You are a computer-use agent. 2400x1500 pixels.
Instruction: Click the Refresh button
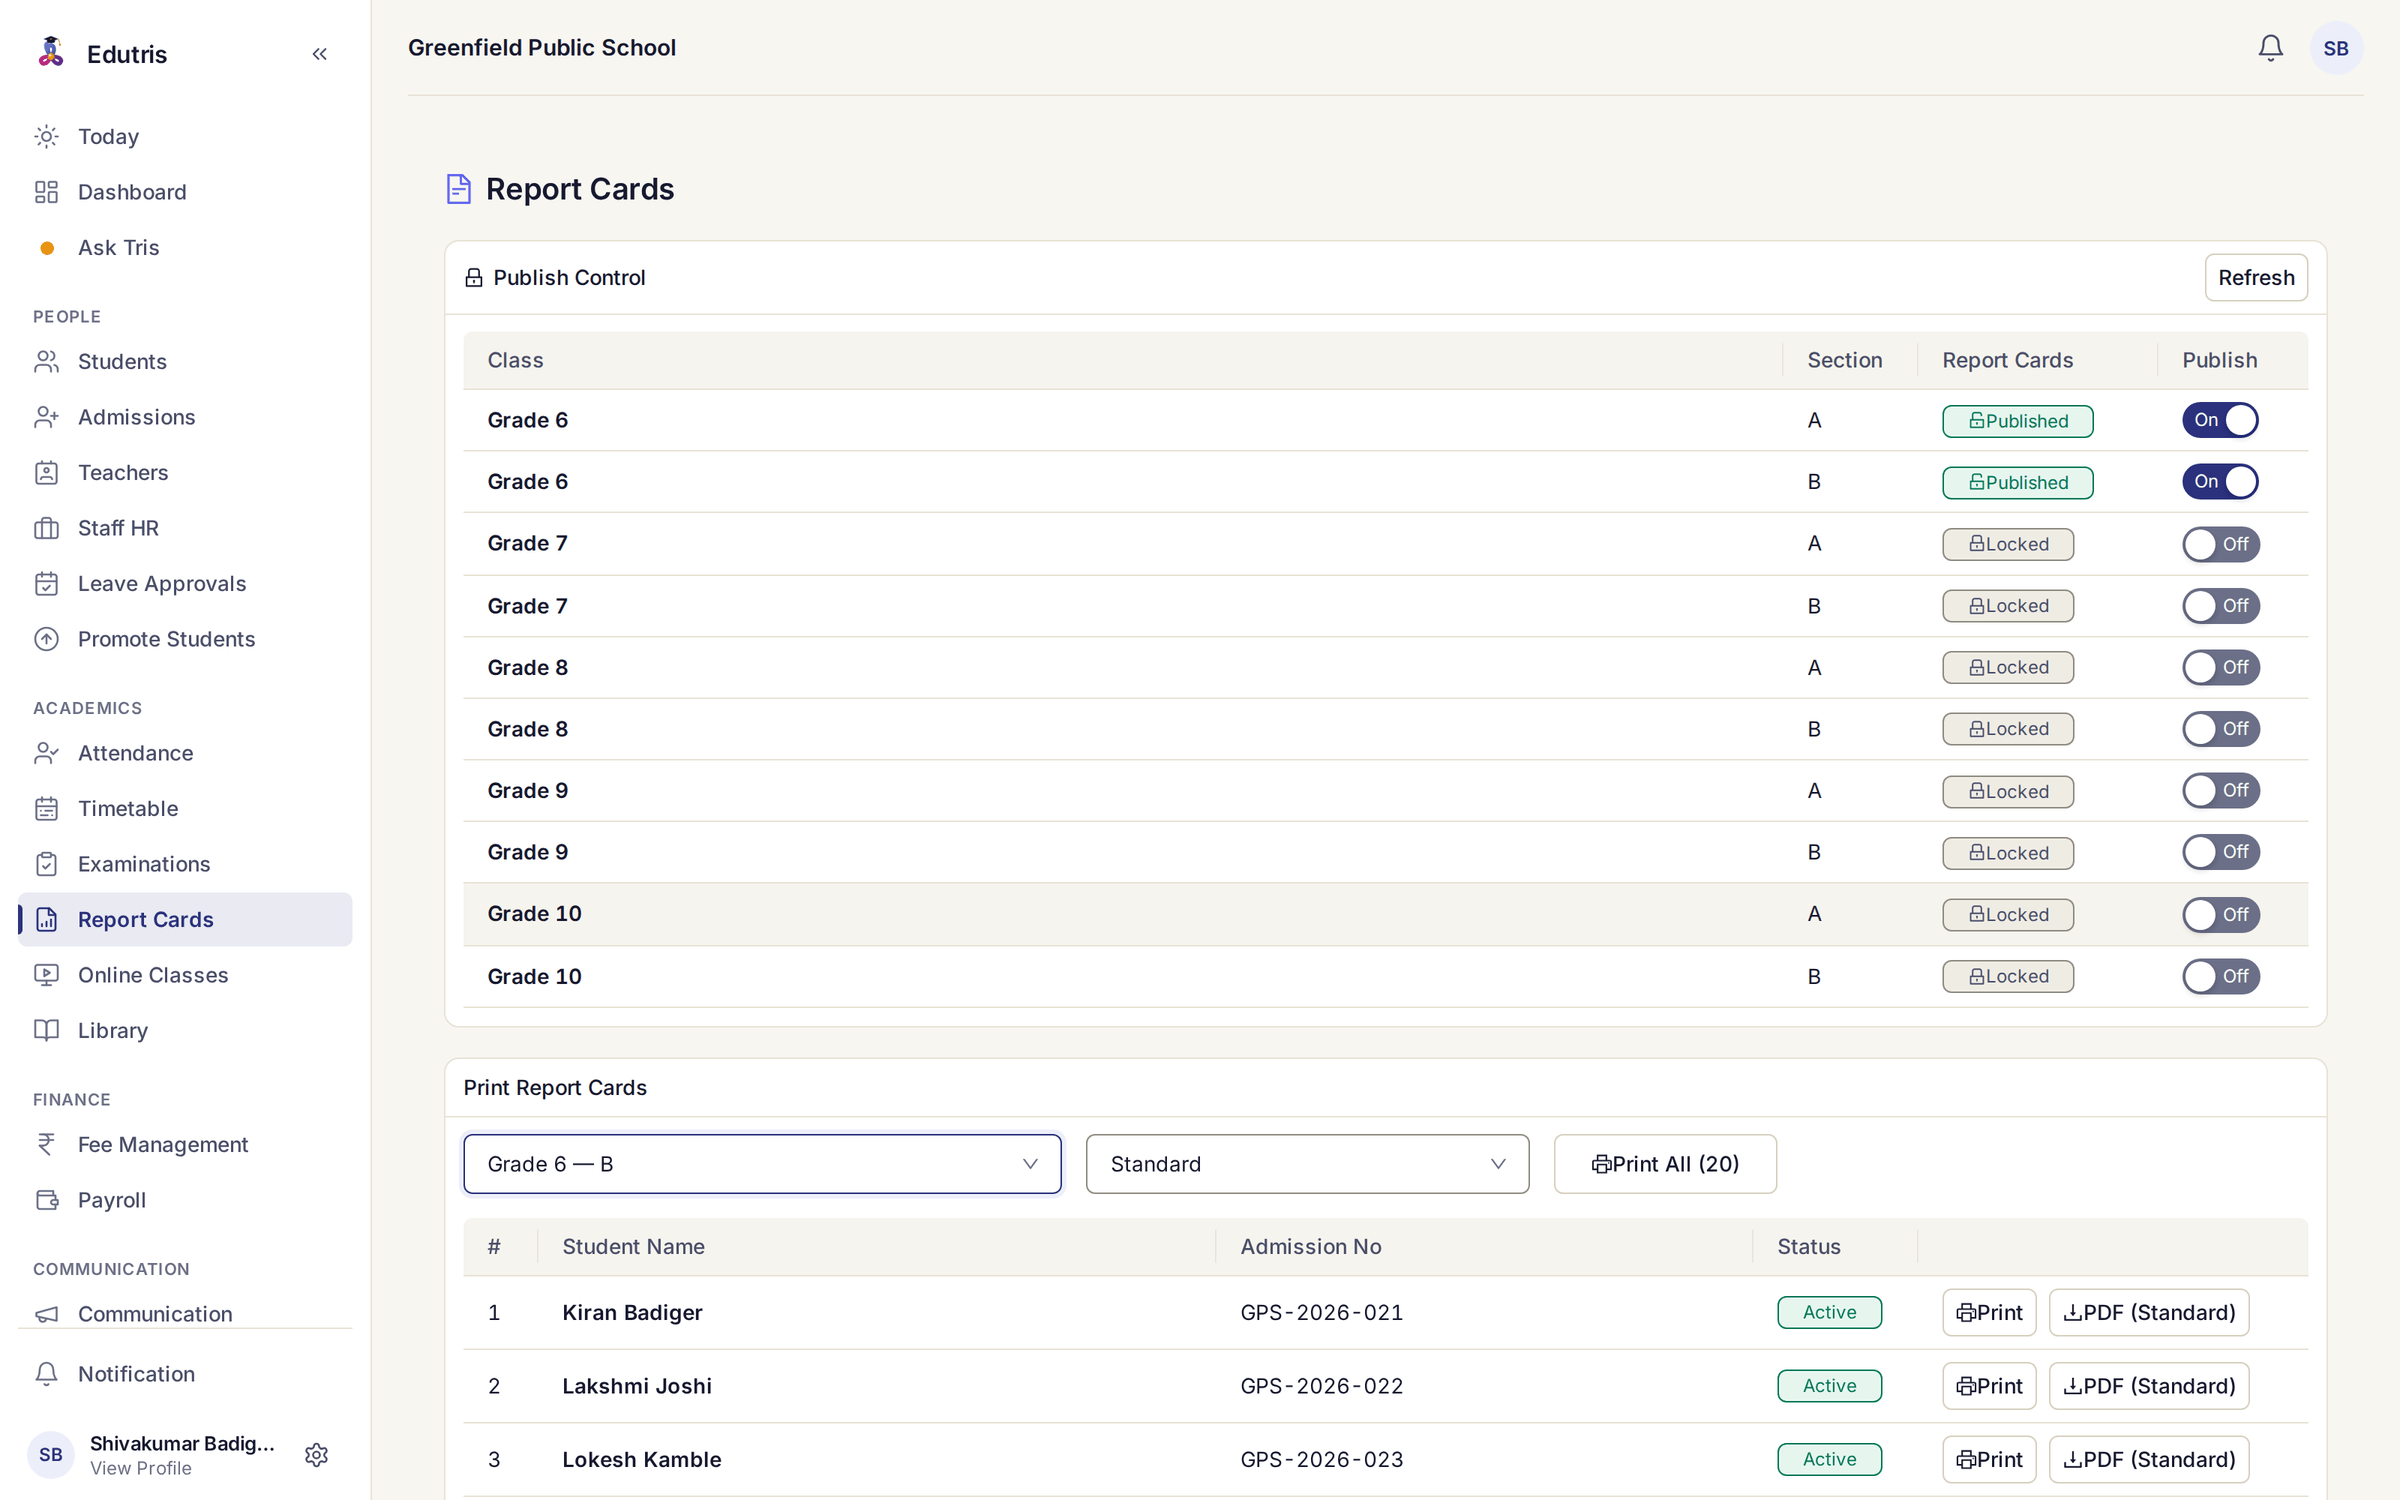(2256, 278)
